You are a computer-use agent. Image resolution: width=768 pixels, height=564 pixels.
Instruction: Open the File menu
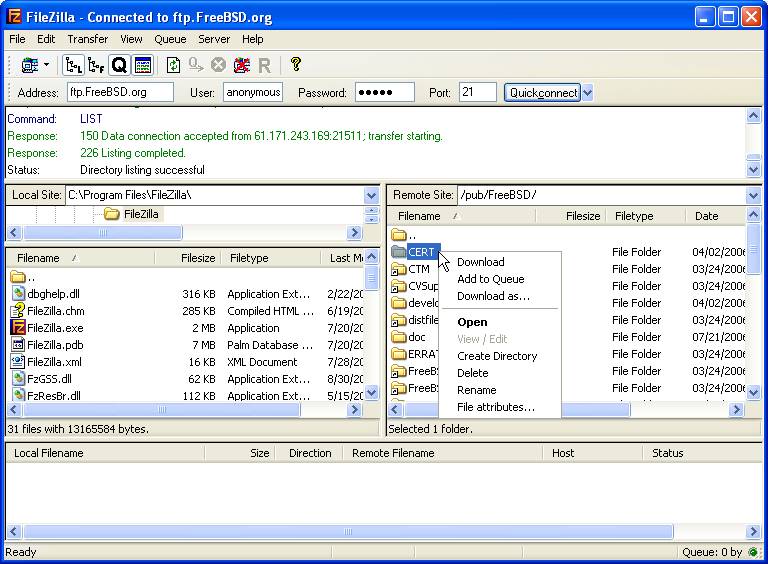17,39
